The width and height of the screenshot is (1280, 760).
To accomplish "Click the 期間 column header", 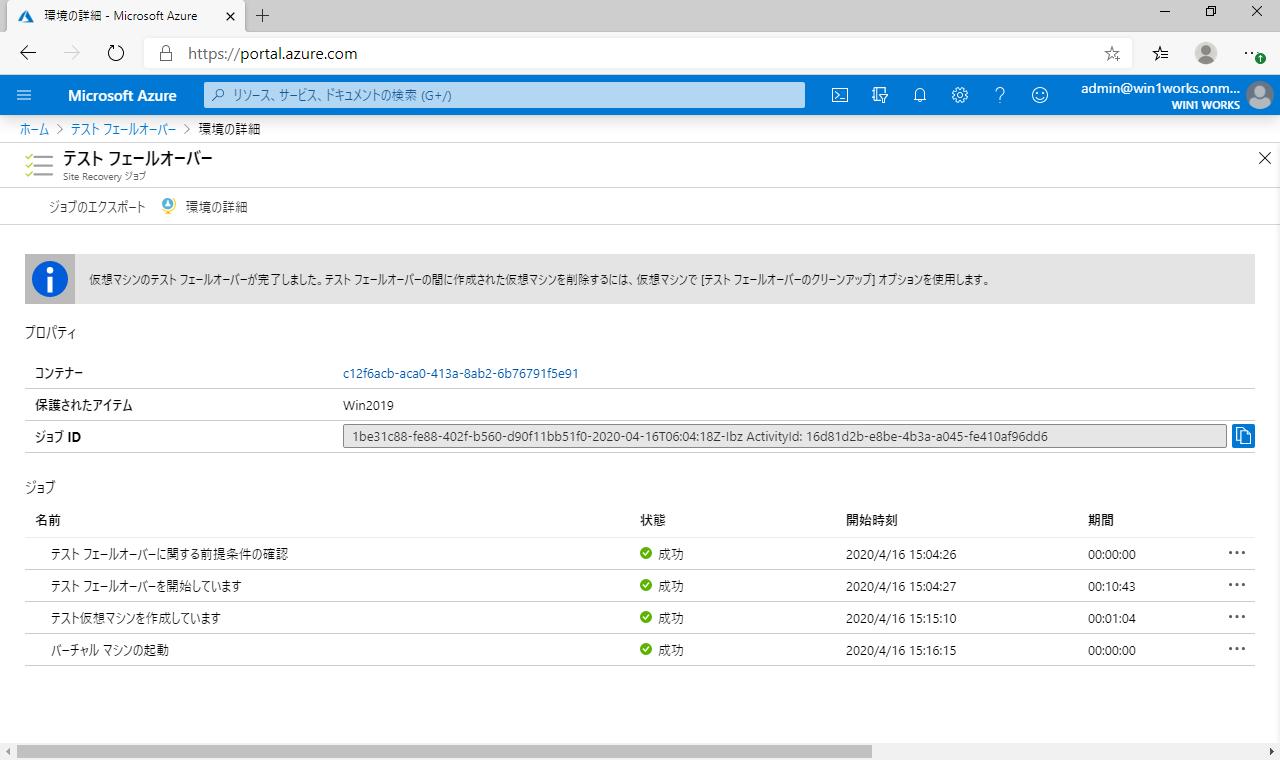I will click(x=1101, y=520).
